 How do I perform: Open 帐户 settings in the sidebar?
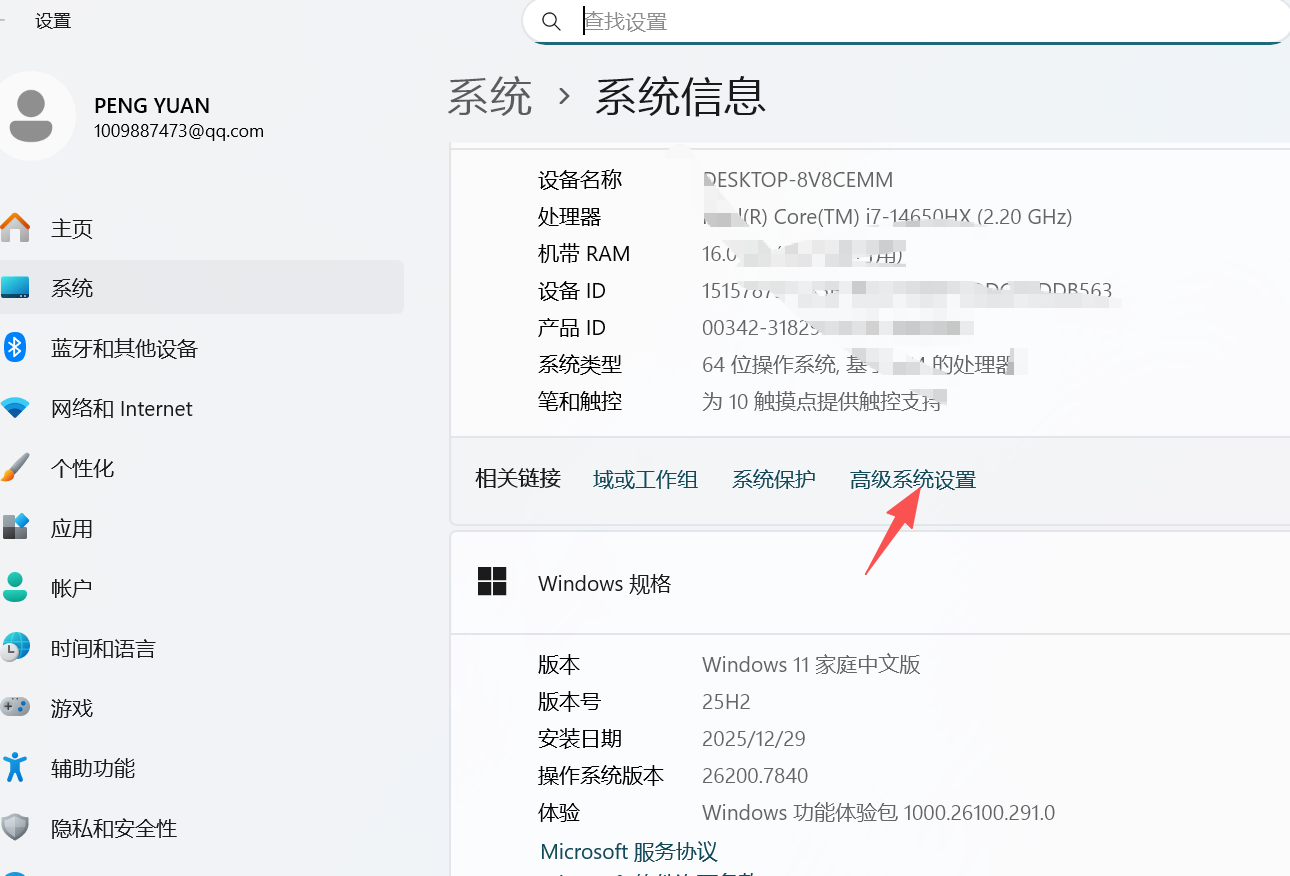[x=72, y=588]
